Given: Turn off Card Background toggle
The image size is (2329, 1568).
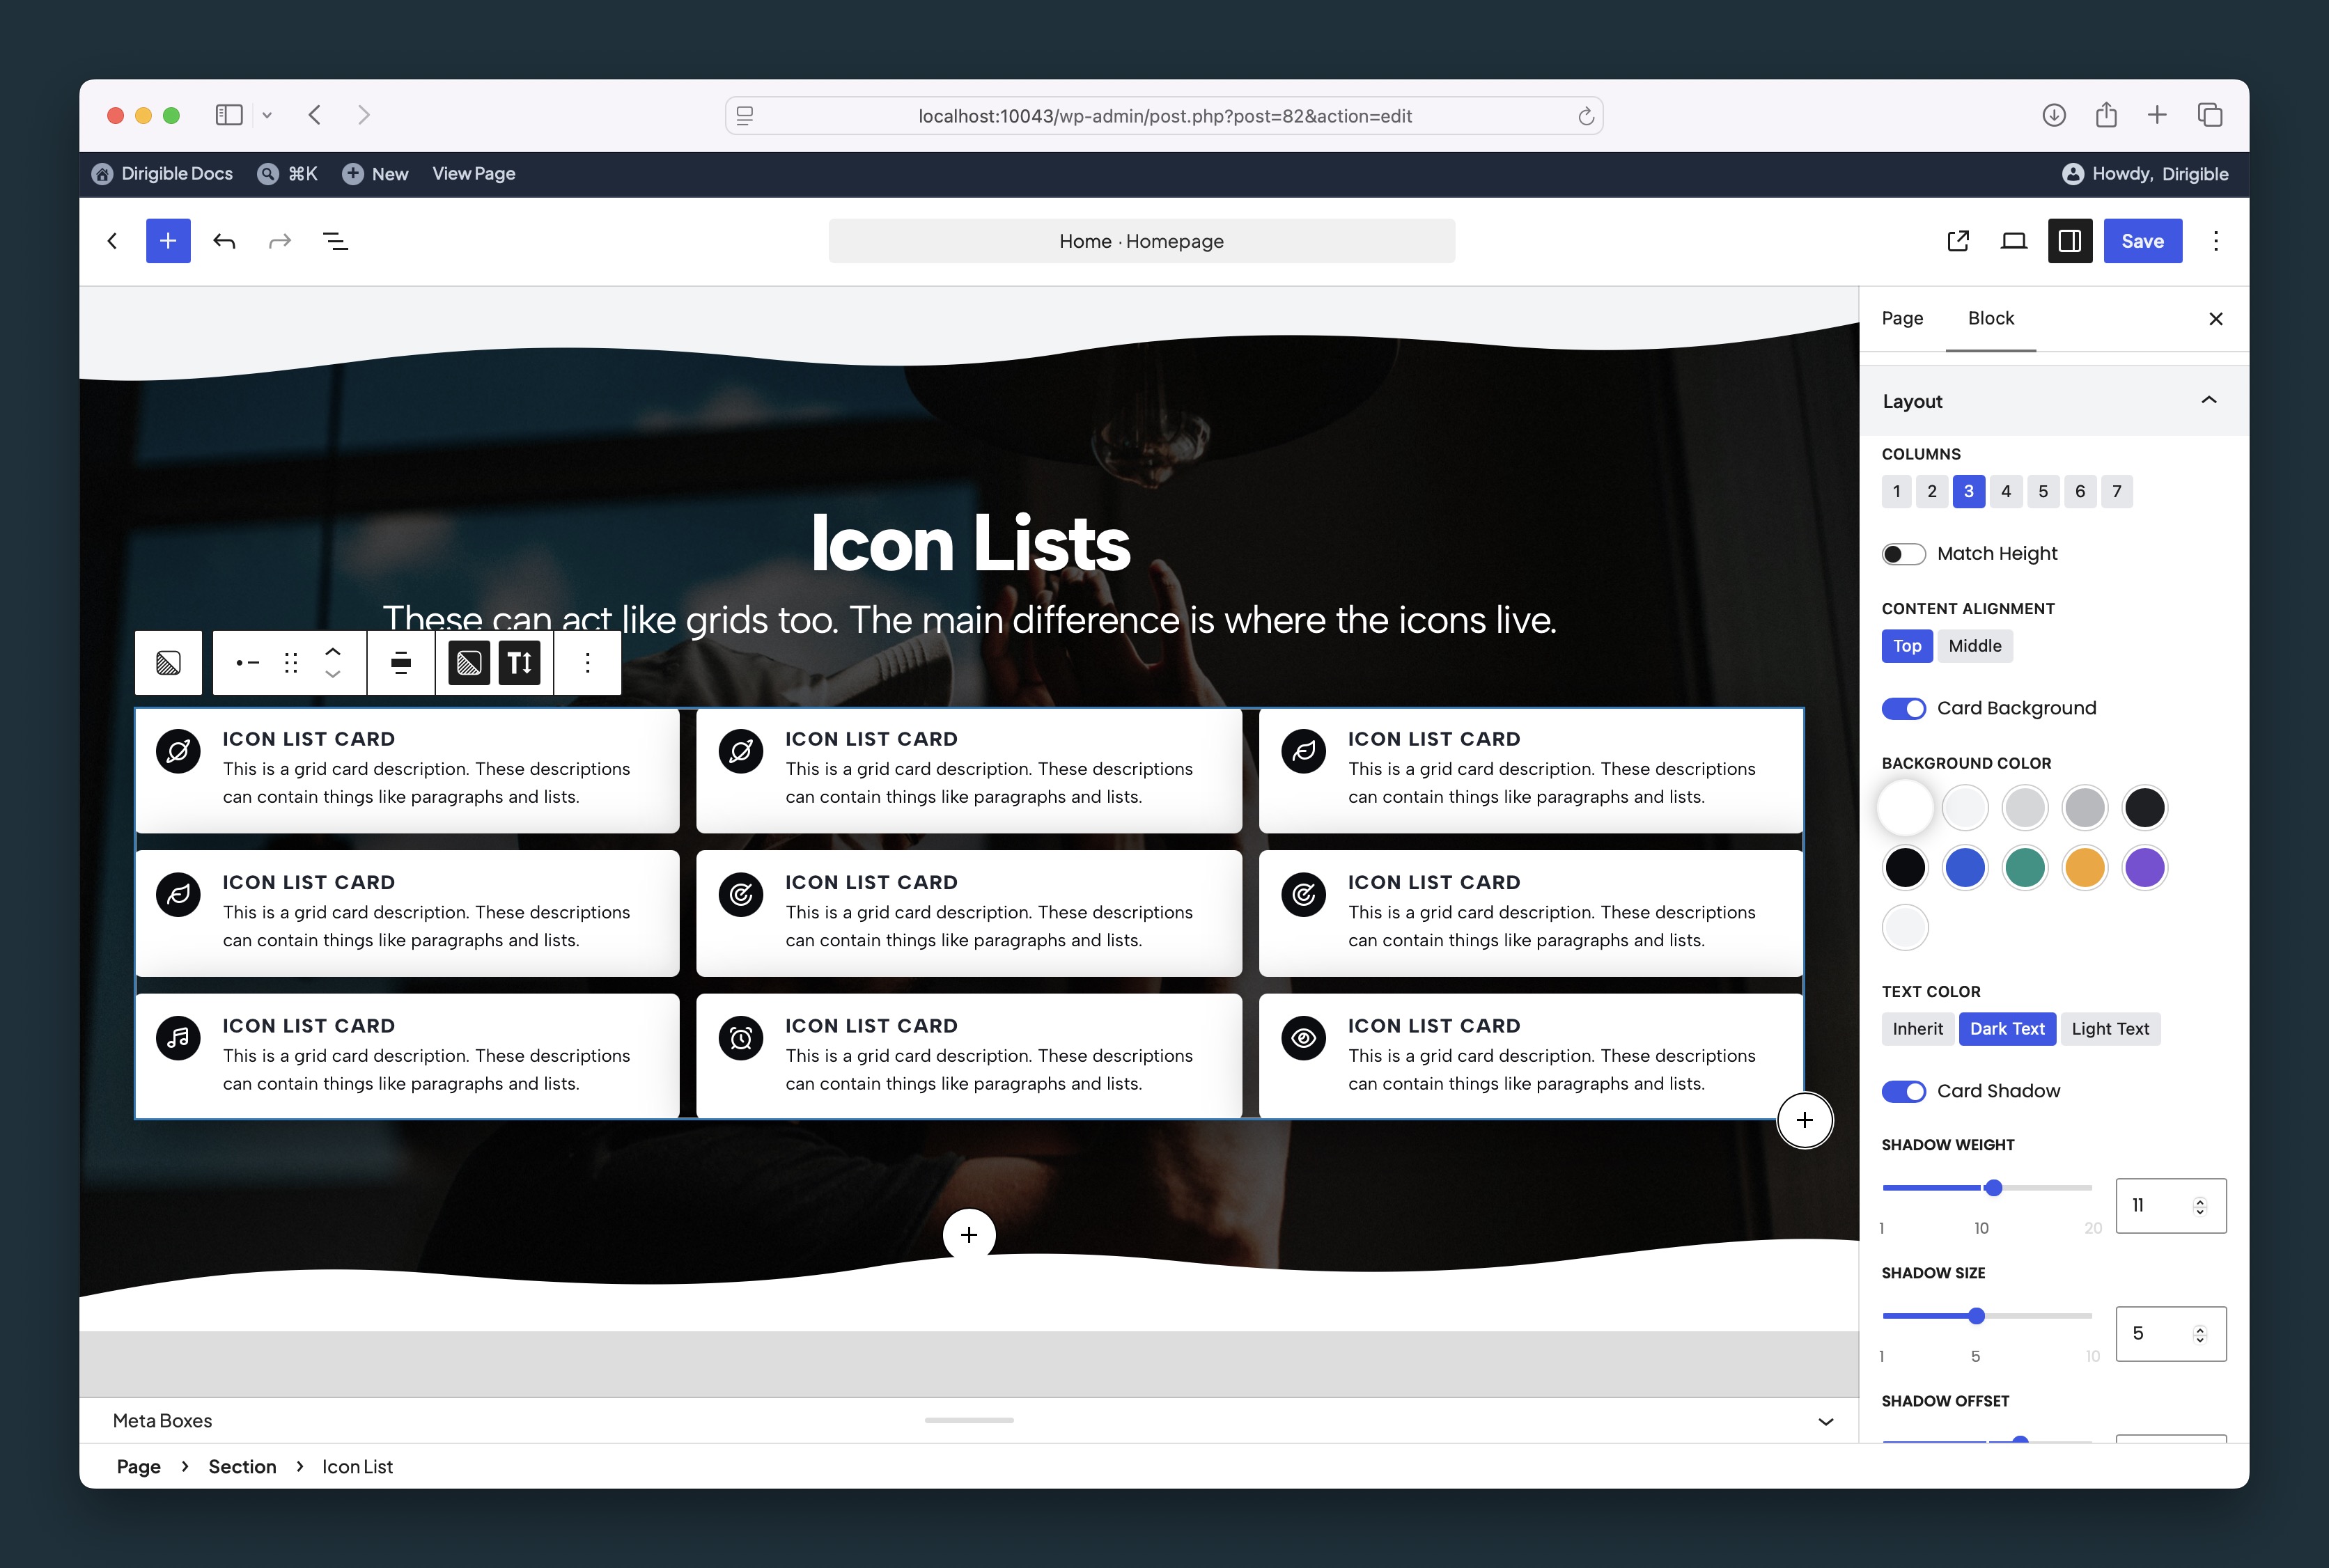Looking at the screenshot, I should click(x=1903, y=708).
